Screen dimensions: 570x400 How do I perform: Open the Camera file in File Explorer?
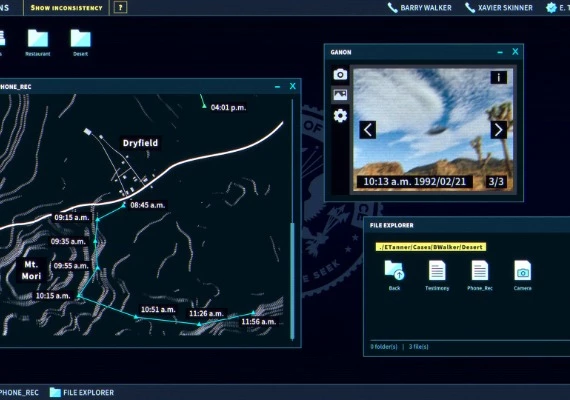[523, 275]
